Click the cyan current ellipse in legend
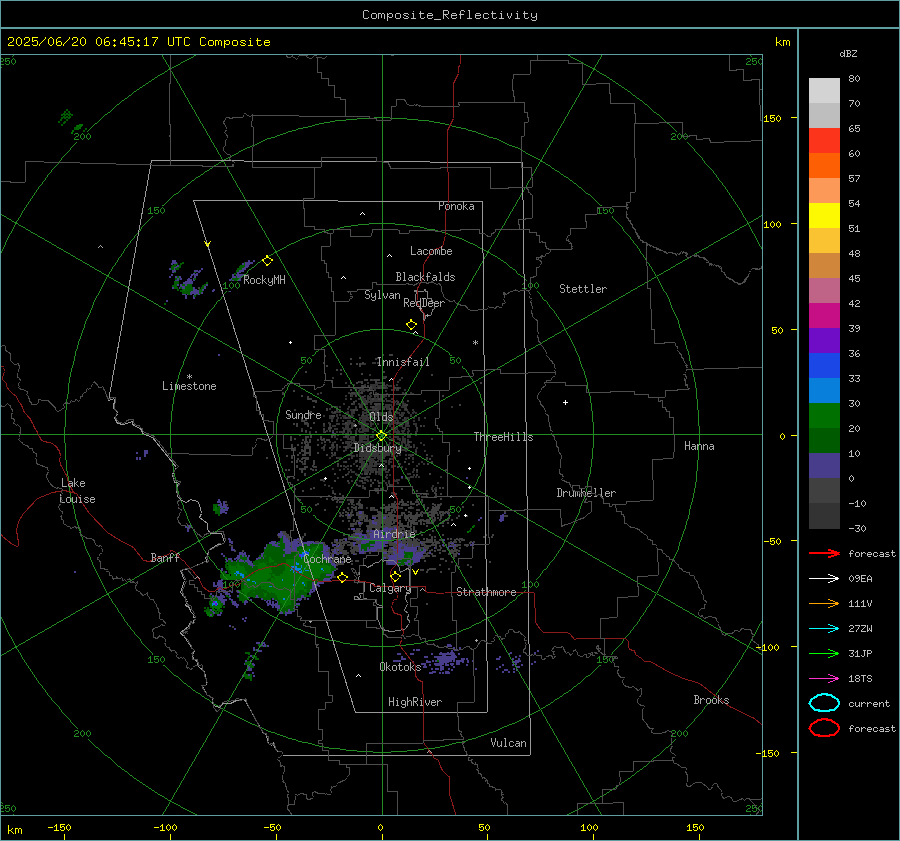 click(824, 703)
